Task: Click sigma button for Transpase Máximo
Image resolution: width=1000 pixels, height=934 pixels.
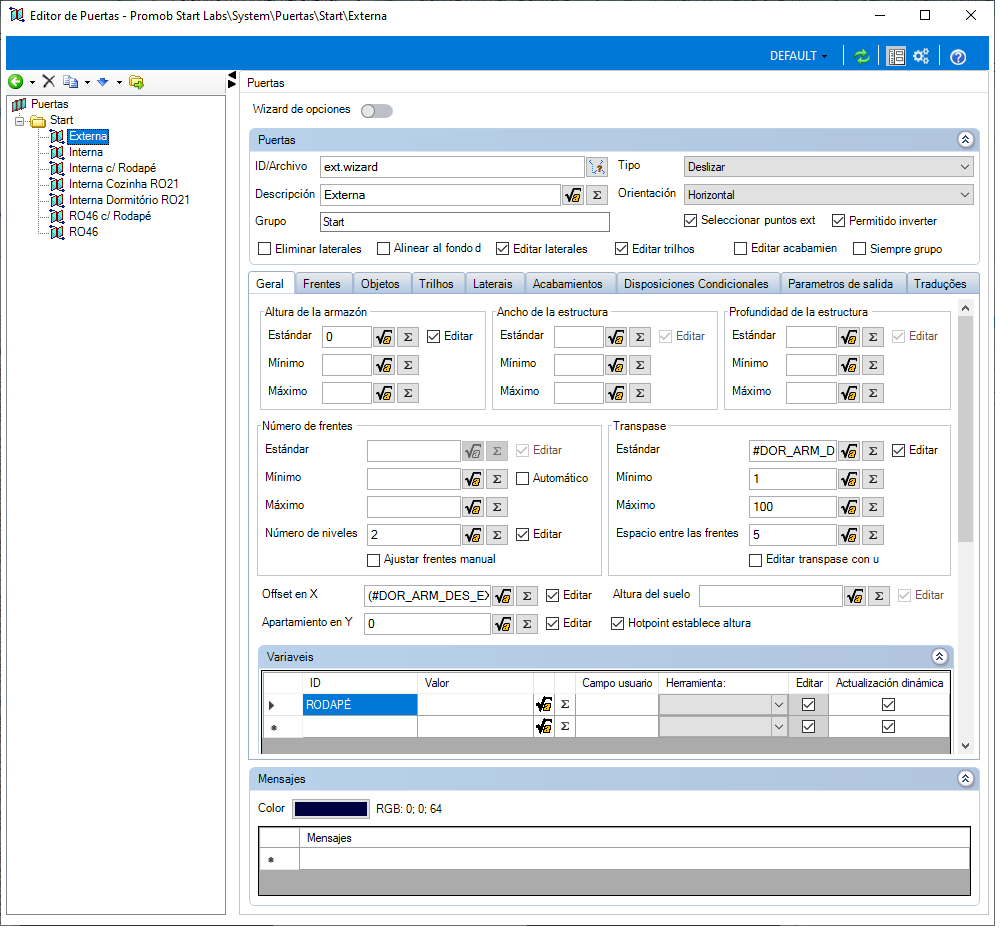Action: click(x=873, y=507)
